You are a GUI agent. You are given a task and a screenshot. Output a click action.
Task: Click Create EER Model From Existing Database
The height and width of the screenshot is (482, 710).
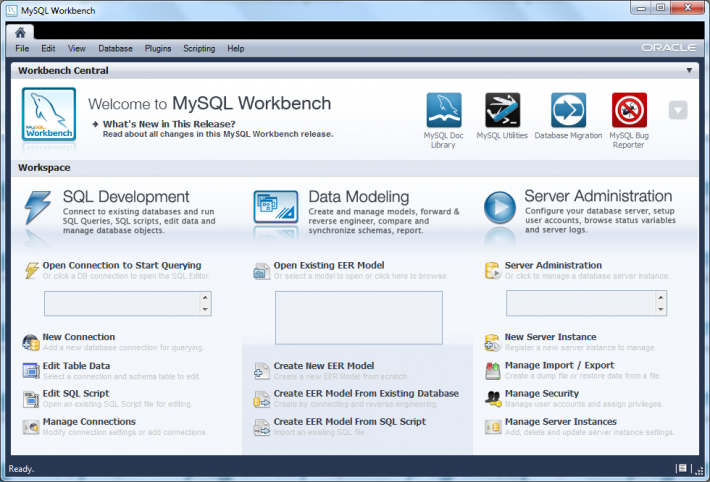coord(366,393)
